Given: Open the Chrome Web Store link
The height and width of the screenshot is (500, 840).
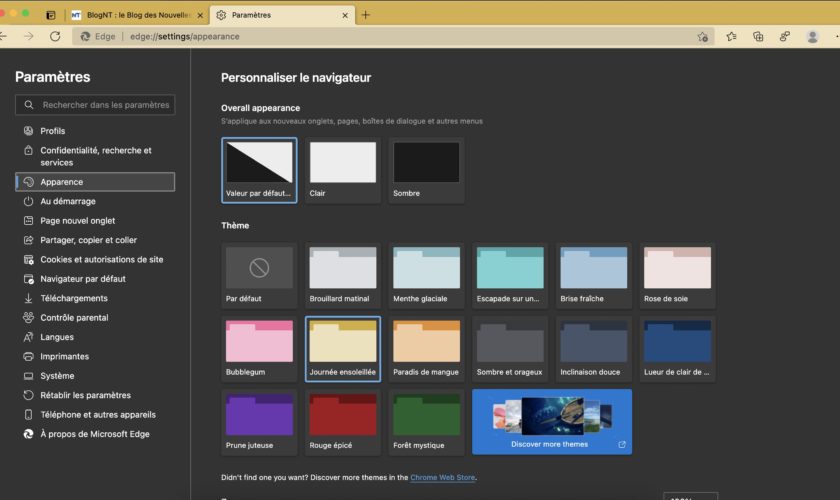Looking at the screenshot, I should (x=442, y=478).
